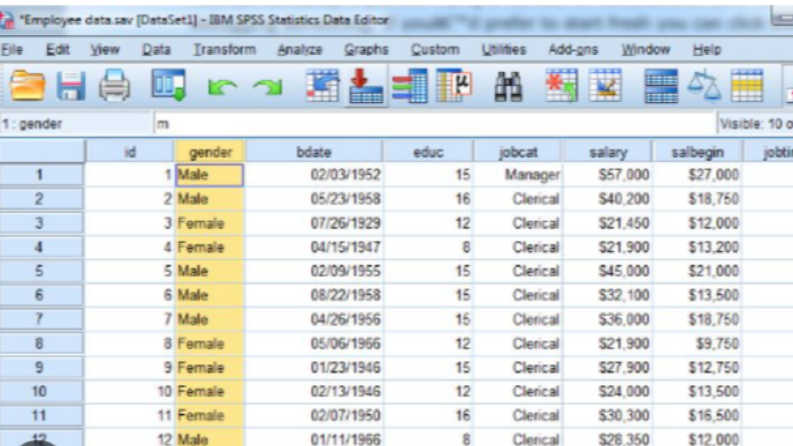Open the Analyze menu
This screenshot has width=793, height=446.
coord(300,50)
